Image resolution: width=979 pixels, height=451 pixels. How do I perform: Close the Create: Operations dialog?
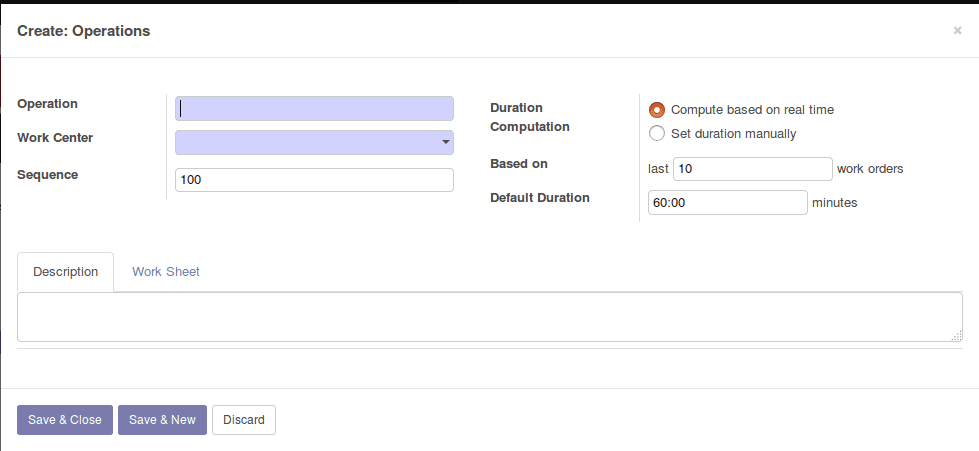(x=957, y=31)
